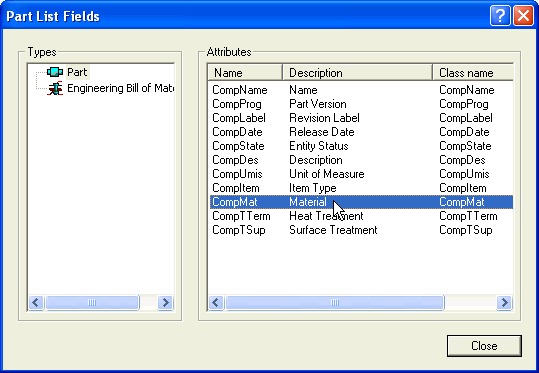Click the Types horizontal scrollbar thumb
The image size is (539, 373).
(x=92, y=303)
